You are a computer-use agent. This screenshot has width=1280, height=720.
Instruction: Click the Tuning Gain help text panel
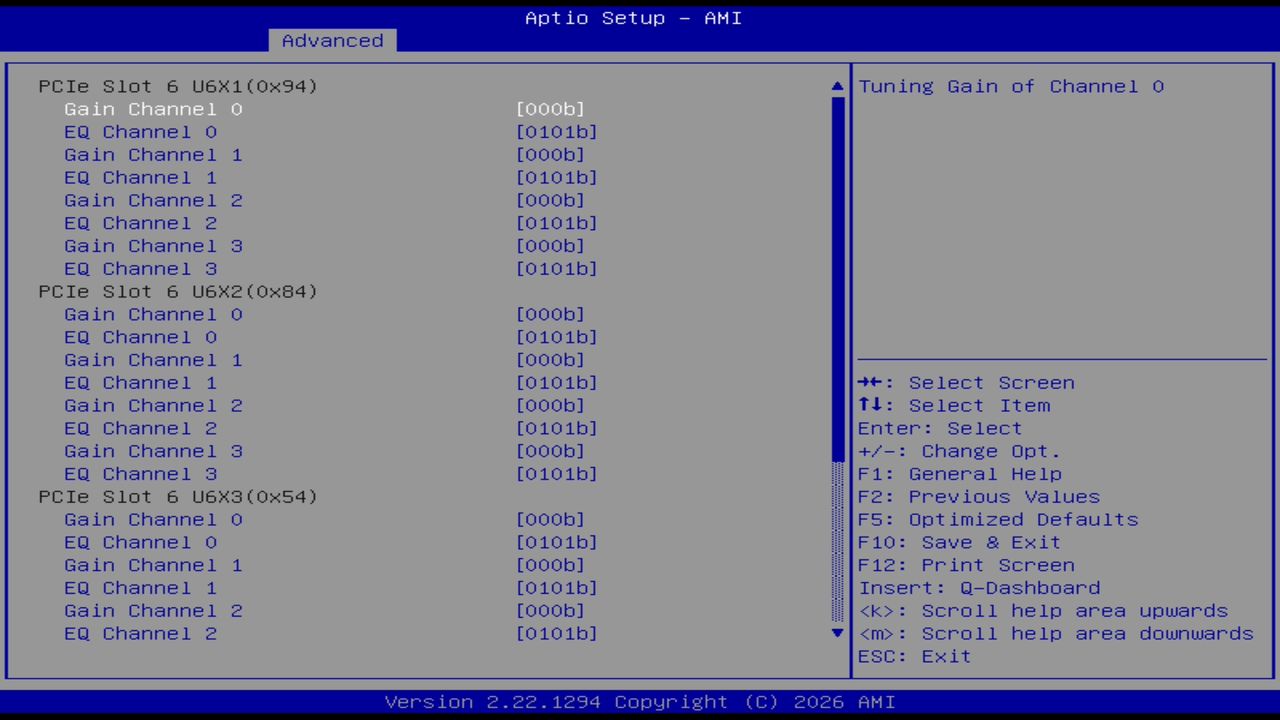tap(1010, 86)
